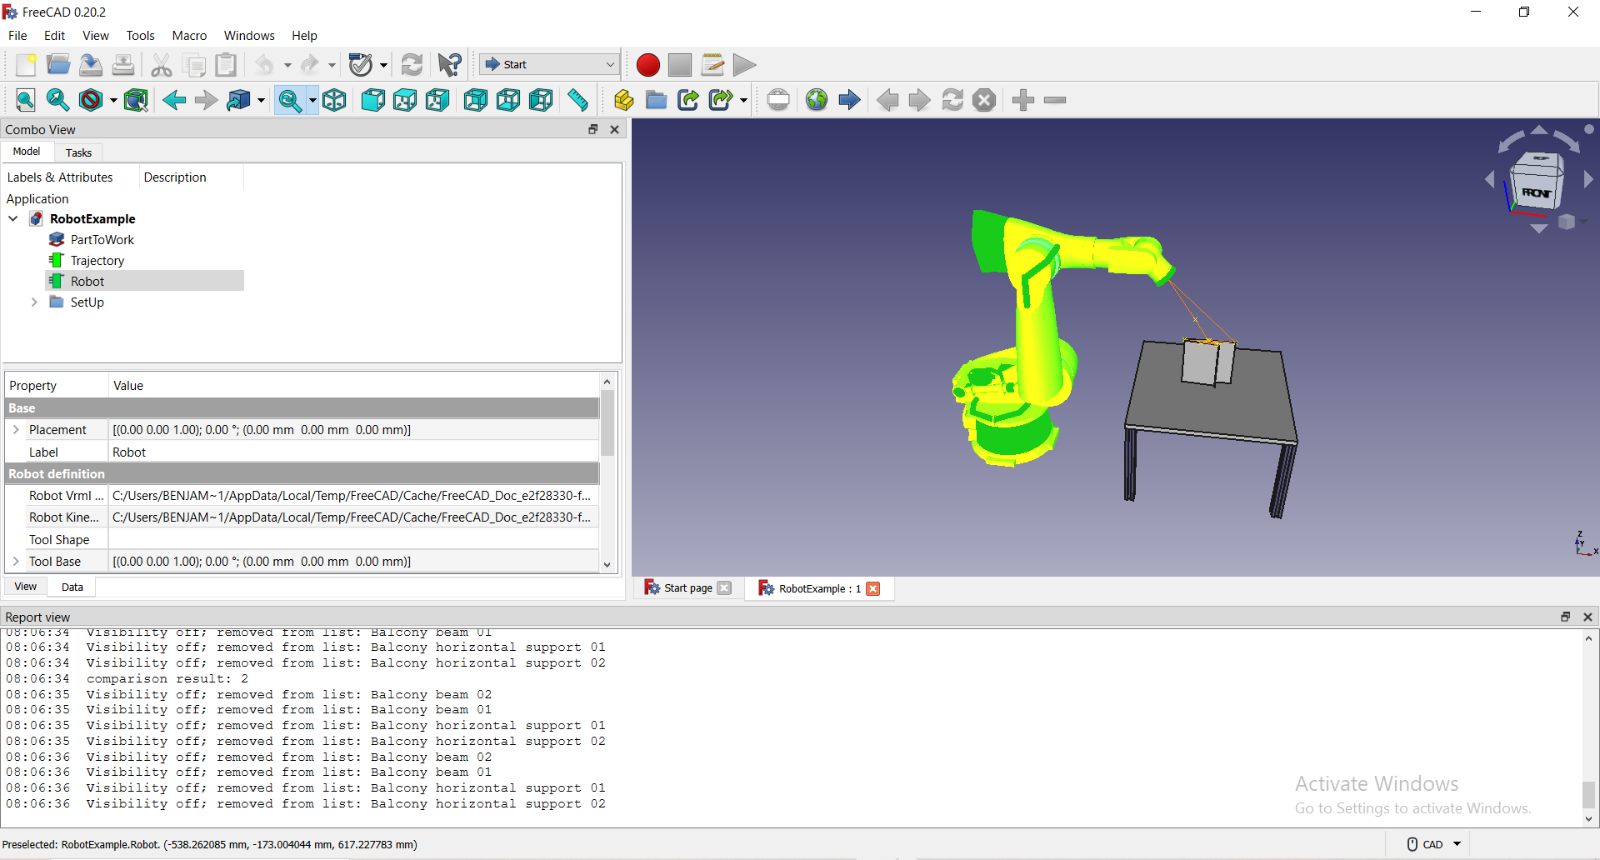Select PartToWork in the model tree

102,240
